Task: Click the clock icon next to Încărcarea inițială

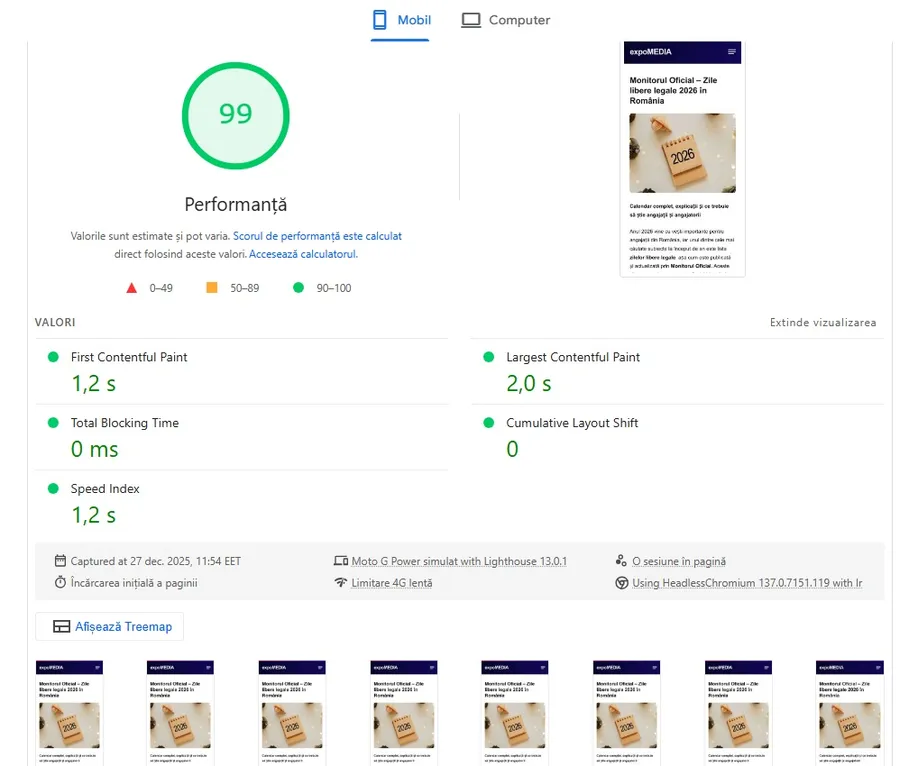Action: (59, 581)
